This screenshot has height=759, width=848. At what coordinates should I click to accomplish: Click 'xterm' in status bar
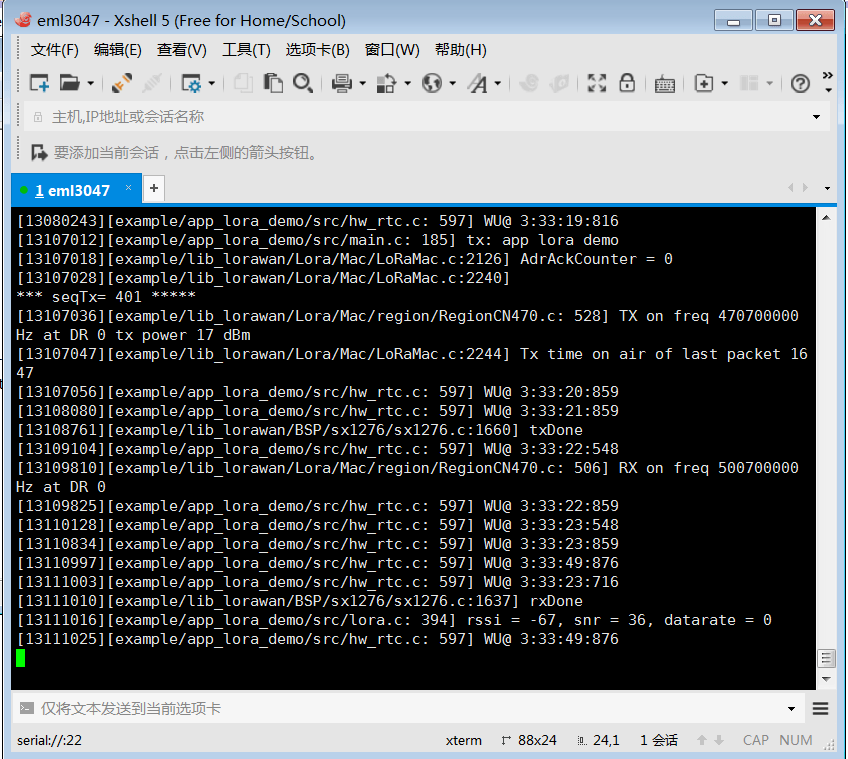tap(463, 740)
